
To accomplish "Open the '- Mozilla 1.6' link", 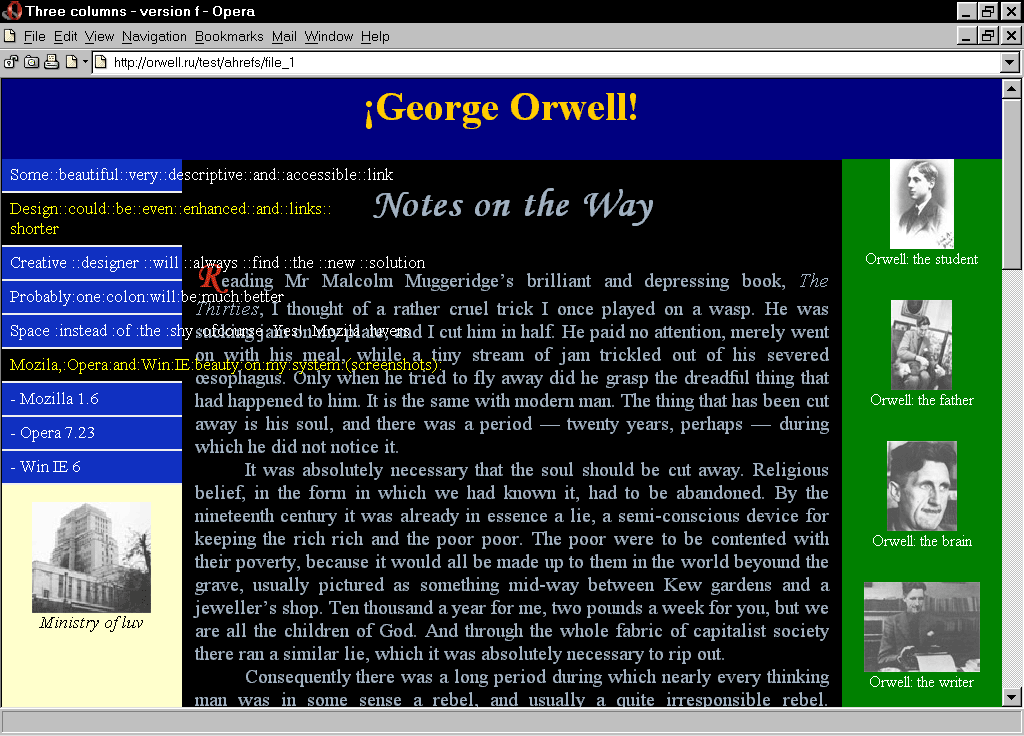I will [91, 398].
